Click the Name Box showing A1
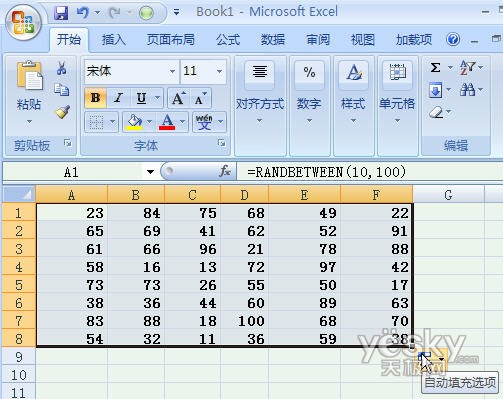The width and height of the screenshot is (503, 399). (72, 172)
